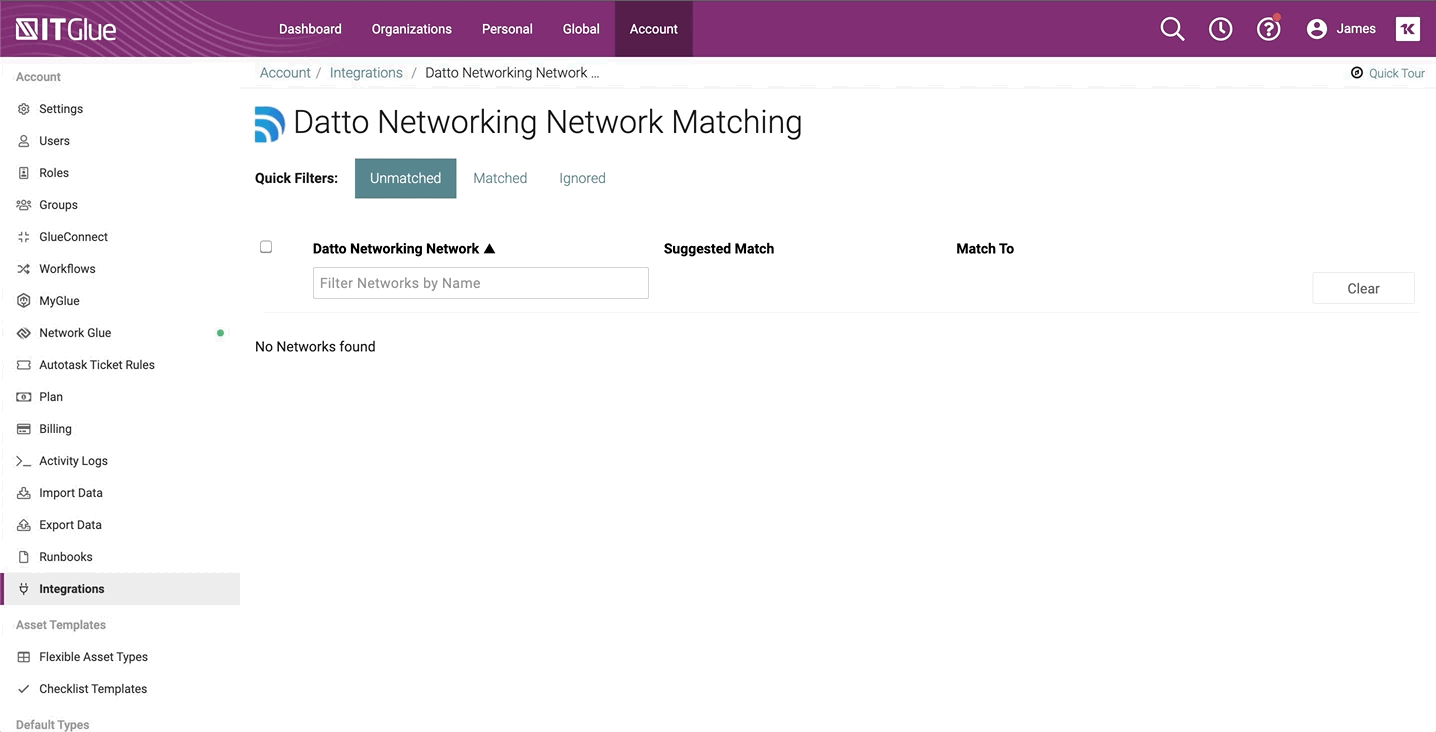Viewport: 1436px width, 732px height.
Task: Open Checklist Templates label
Action: [93, 689]
